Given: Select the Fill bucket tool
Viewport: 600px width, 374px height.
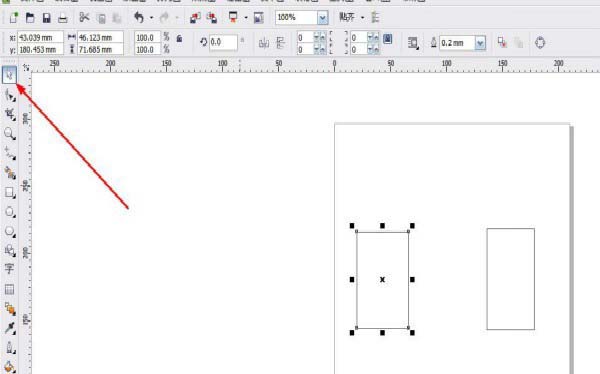Looking at the screenshot, I should point(10,367).
